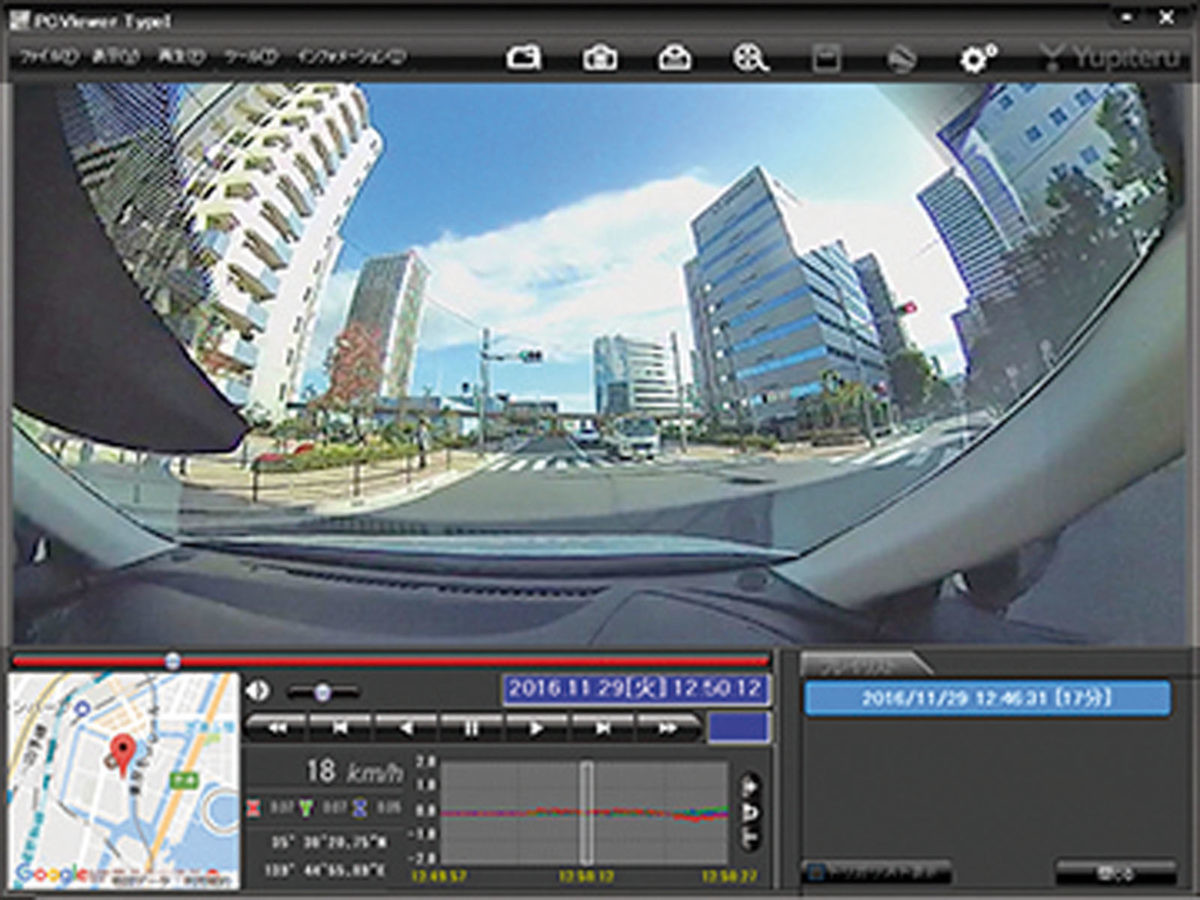Click the volume slider knob
Image resolution: width=1200 pixels, height=900 pixels.
click(x=322, y=692)
